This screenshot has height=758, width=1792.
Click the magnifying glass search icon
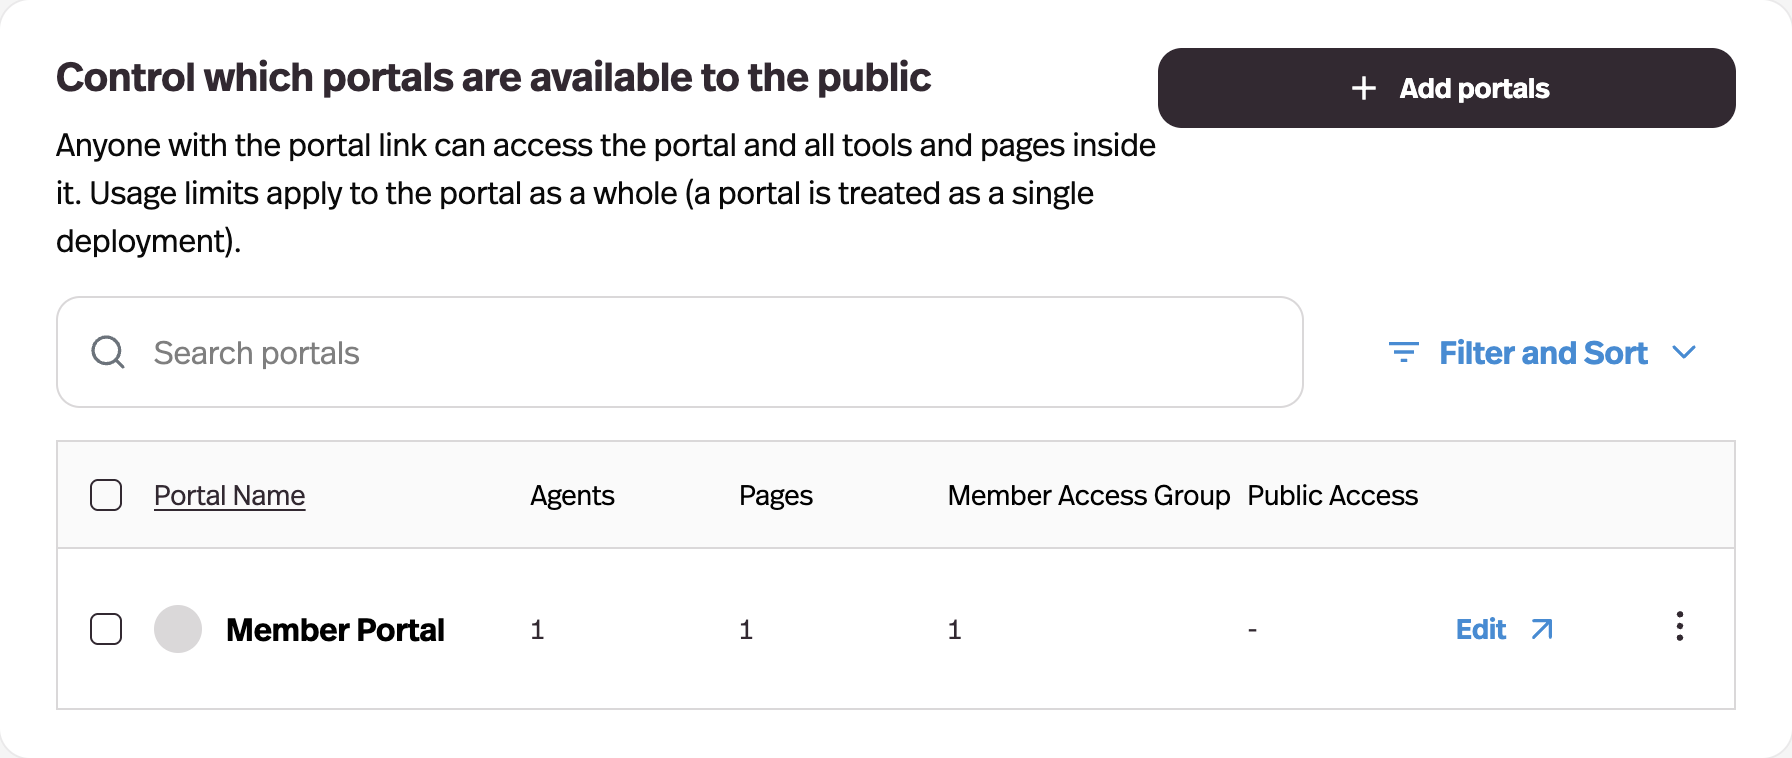[108, 352]
